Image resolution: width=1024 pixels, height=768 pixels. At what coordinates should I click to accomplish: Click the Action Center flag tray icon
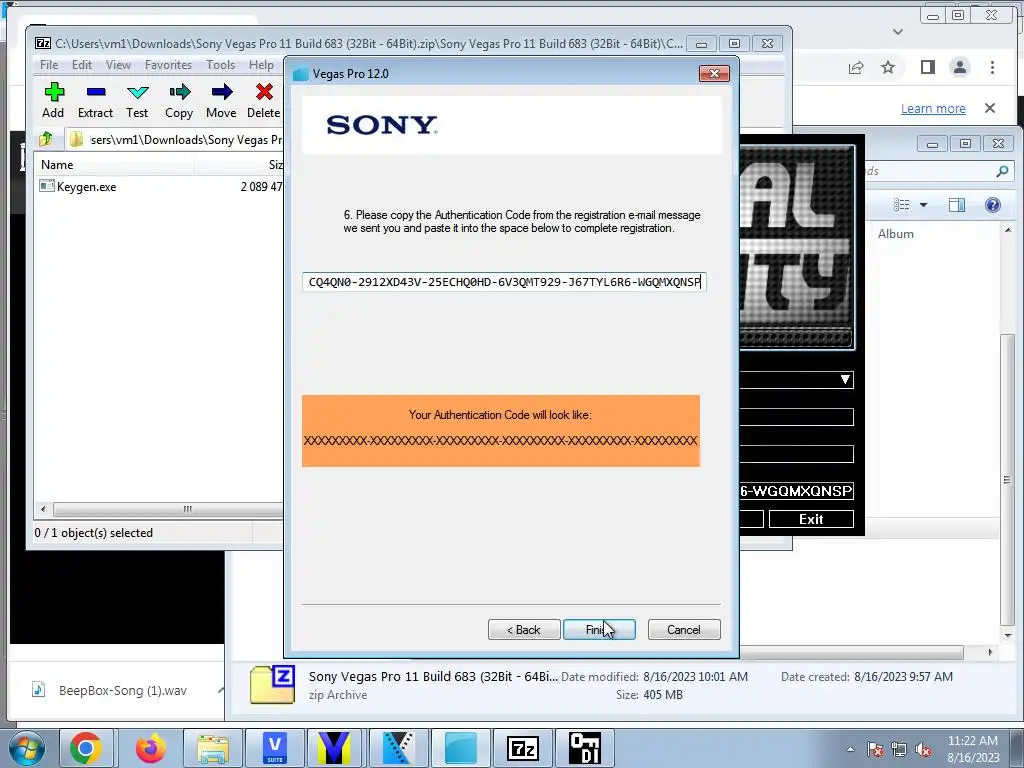[875, 750]
